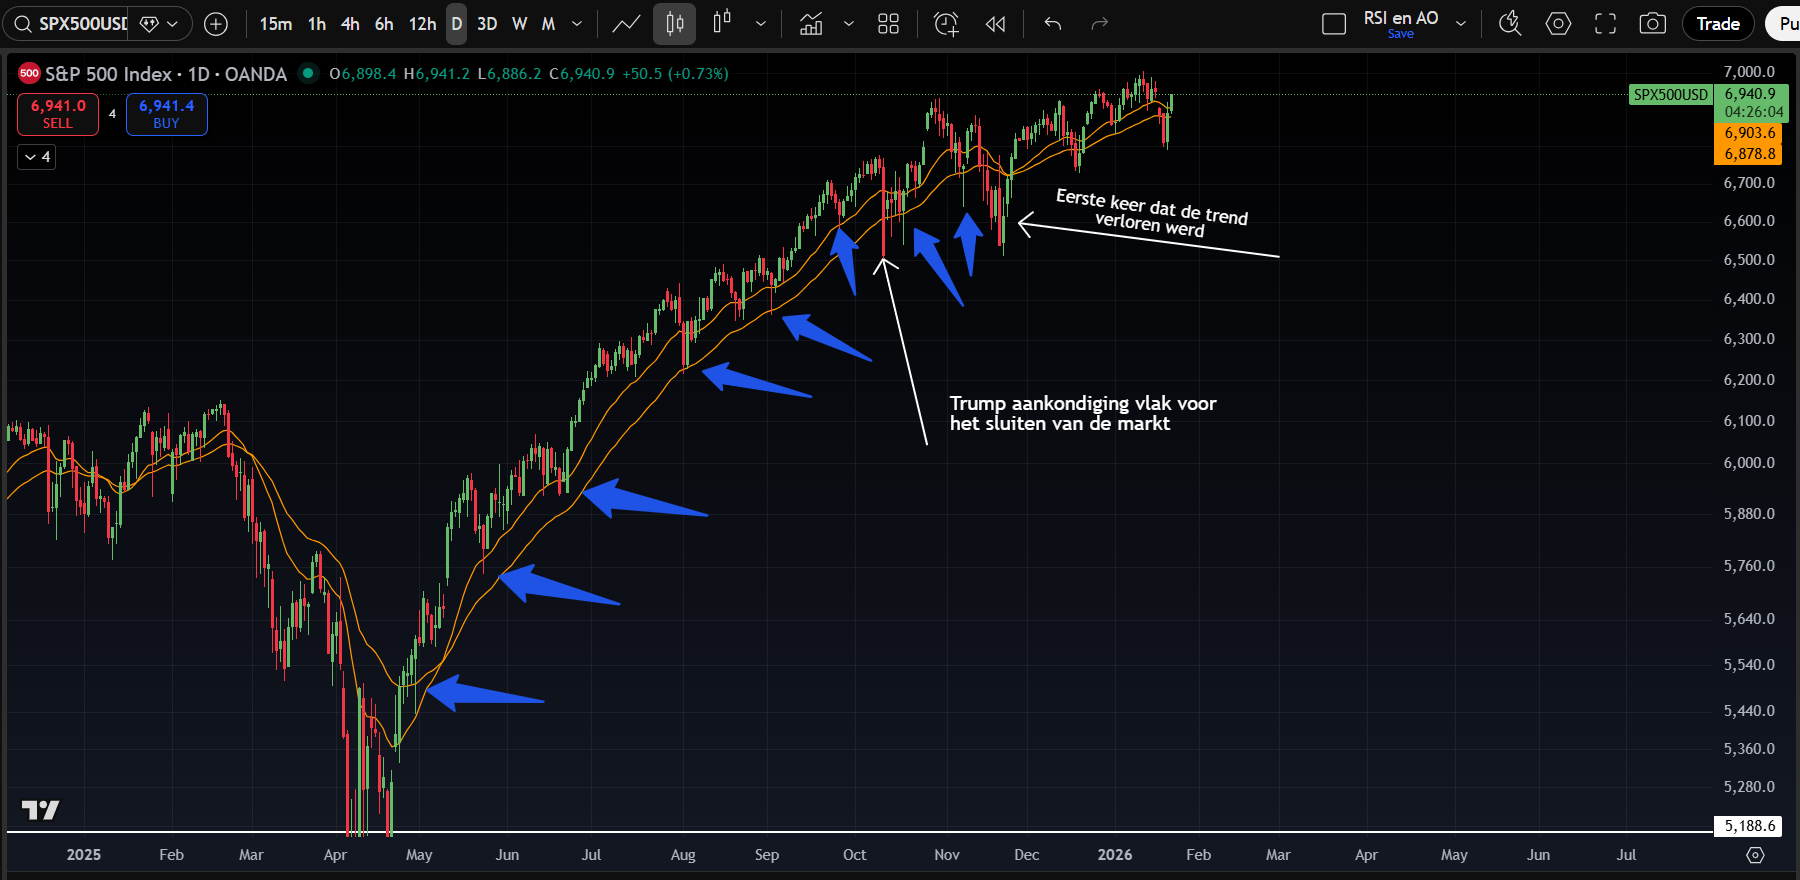The image size is (1800, 880).
Task: Take a snapshot with the camera icon
Action: (1653, 24)
